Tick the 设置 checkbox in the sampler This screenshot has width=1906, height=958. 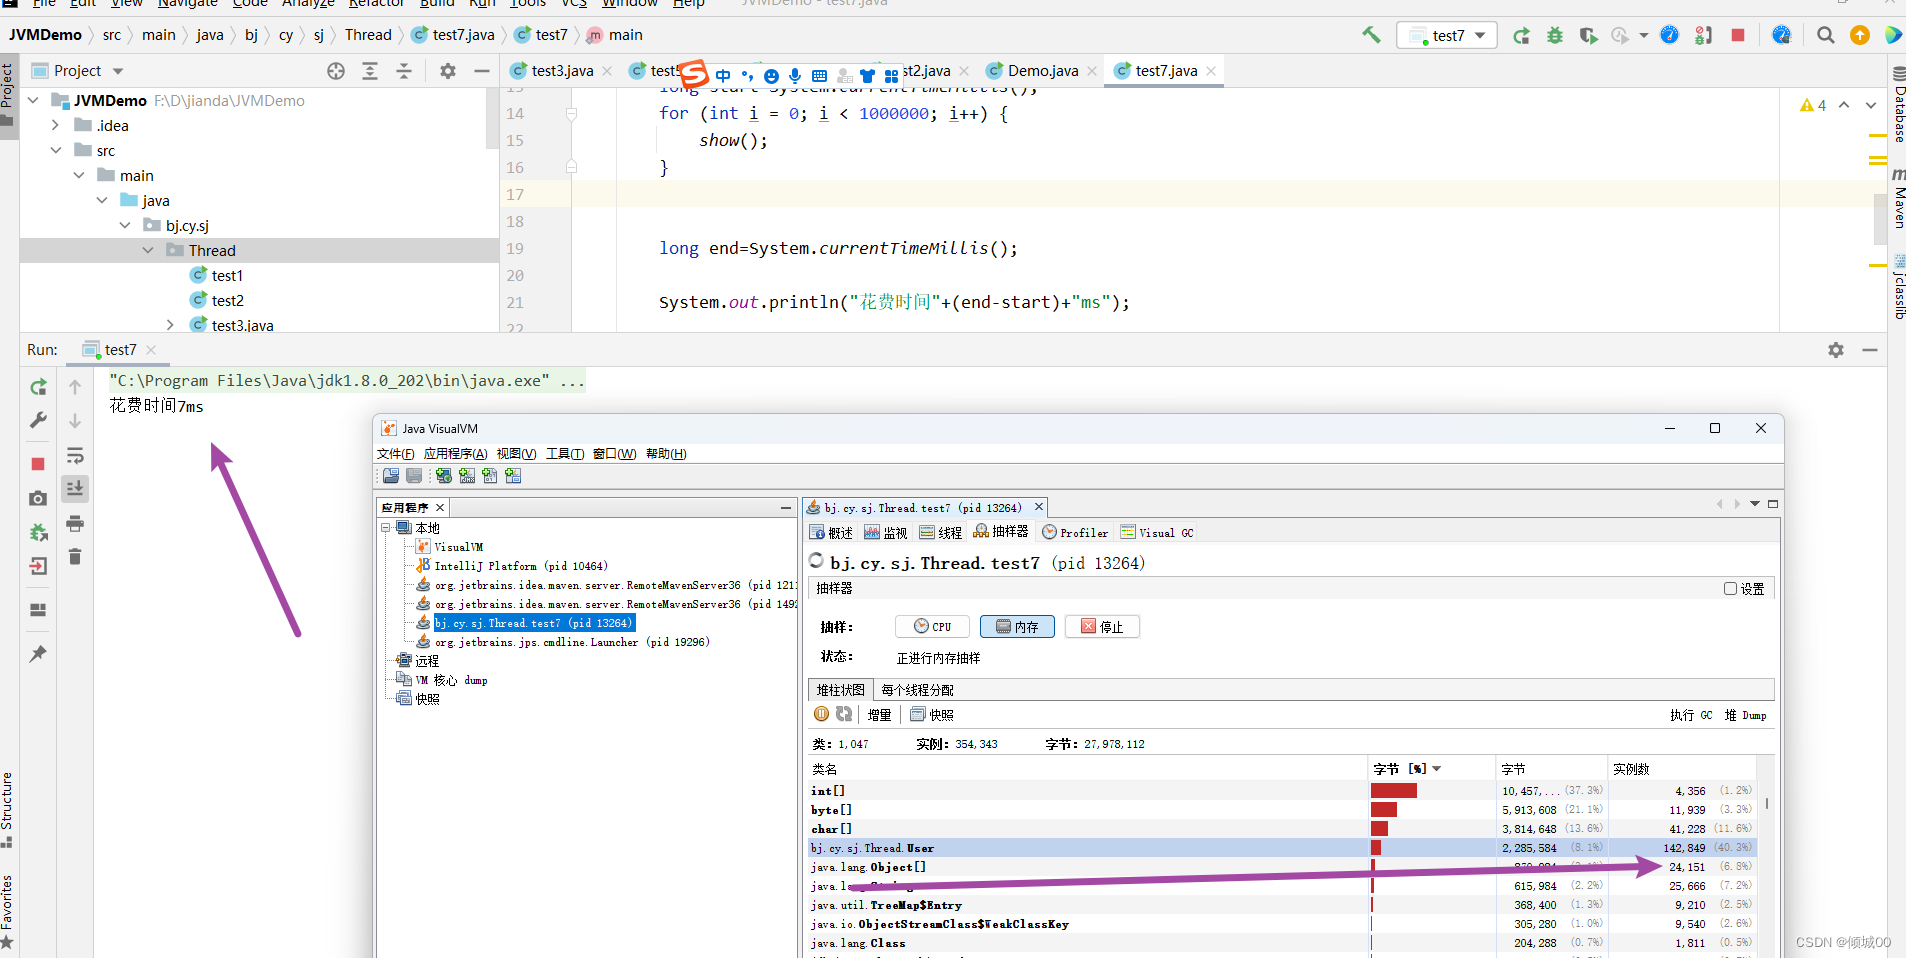[x=1730, y=589]
